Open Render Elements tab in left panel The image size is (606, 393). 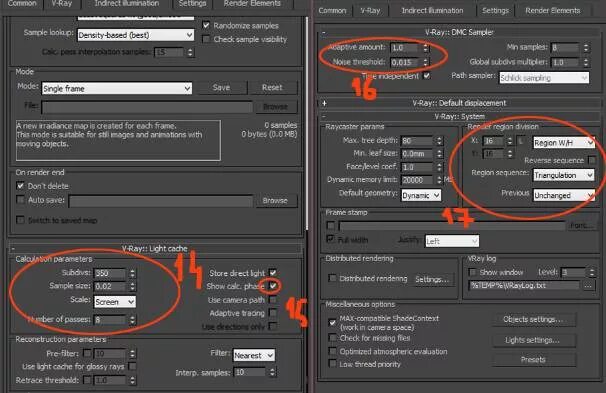[x=252, y=3]
